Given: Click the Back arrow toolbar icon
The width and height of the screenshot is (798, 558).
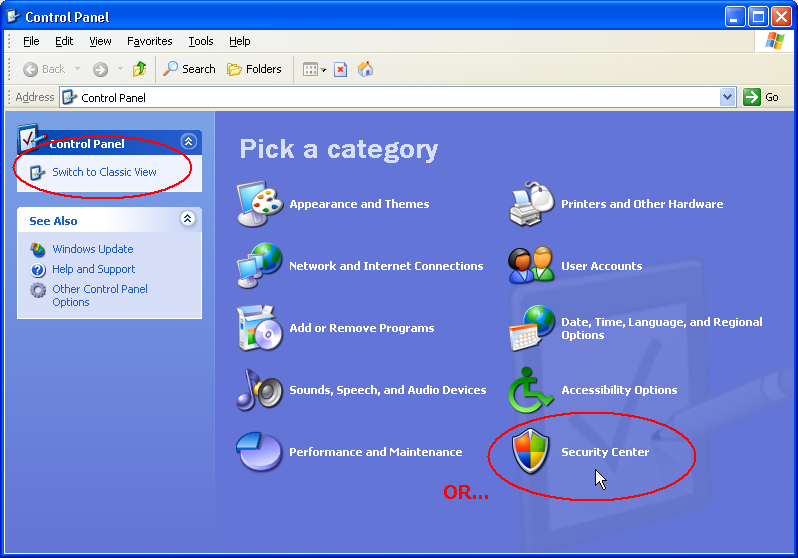Looking at the screenshot, I should 31,69.
